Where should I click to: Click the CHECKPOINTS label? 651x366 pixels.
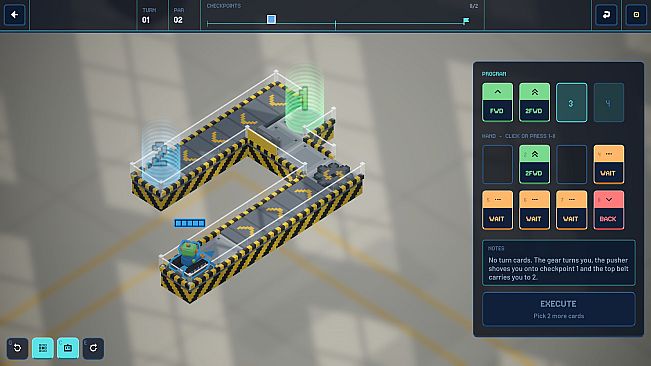point(224,6)
